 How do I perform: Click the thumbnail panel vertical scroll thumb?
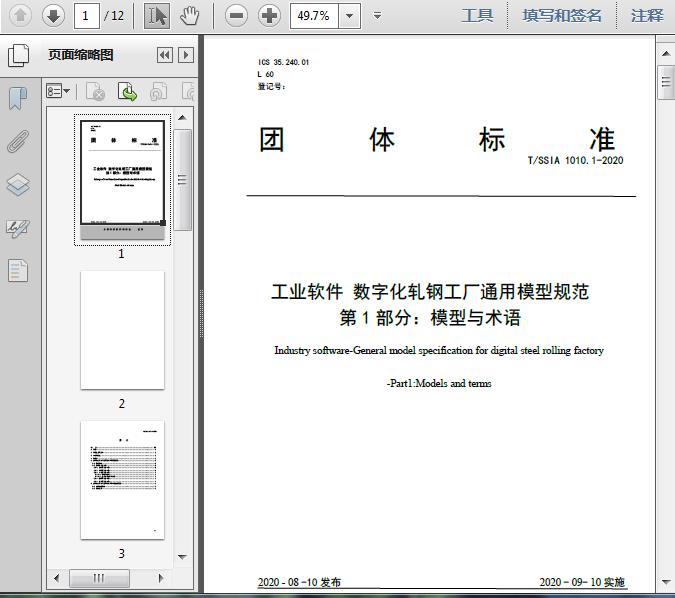coord(183,180)
